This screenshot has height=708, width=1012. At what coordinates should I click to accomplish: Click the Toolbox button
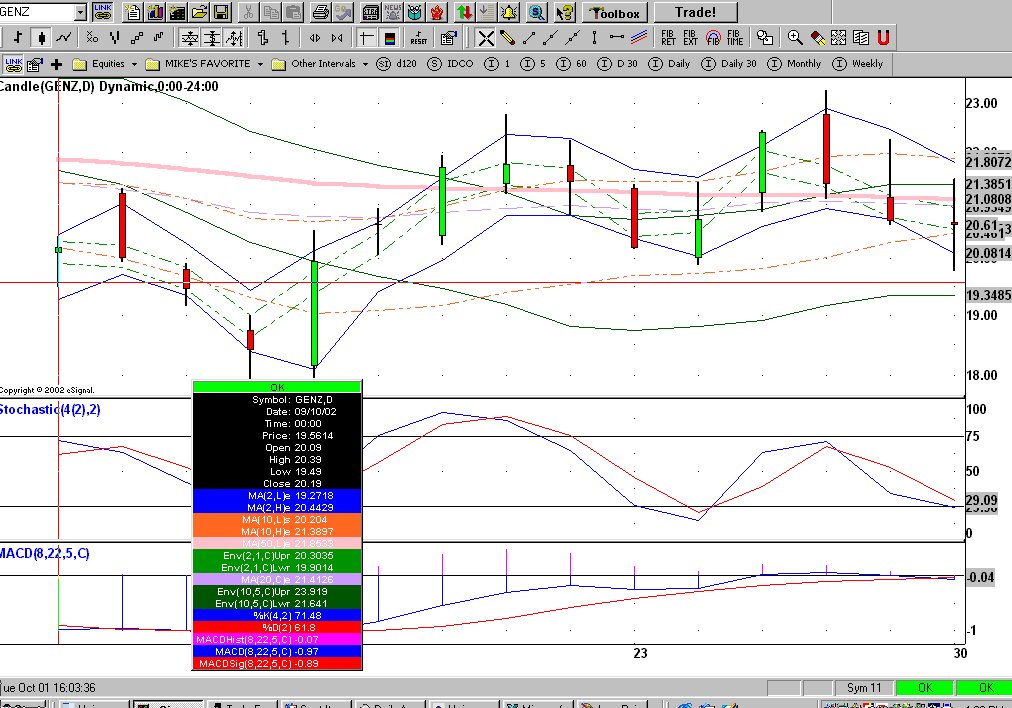pyautogui.click(x=616, y=13)
